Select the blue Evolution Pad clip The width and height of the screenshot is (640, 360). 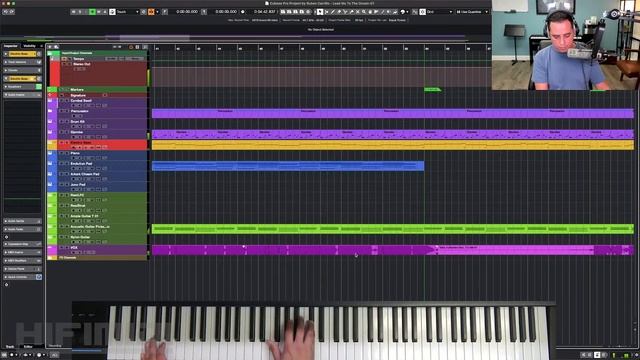(288, 166)
